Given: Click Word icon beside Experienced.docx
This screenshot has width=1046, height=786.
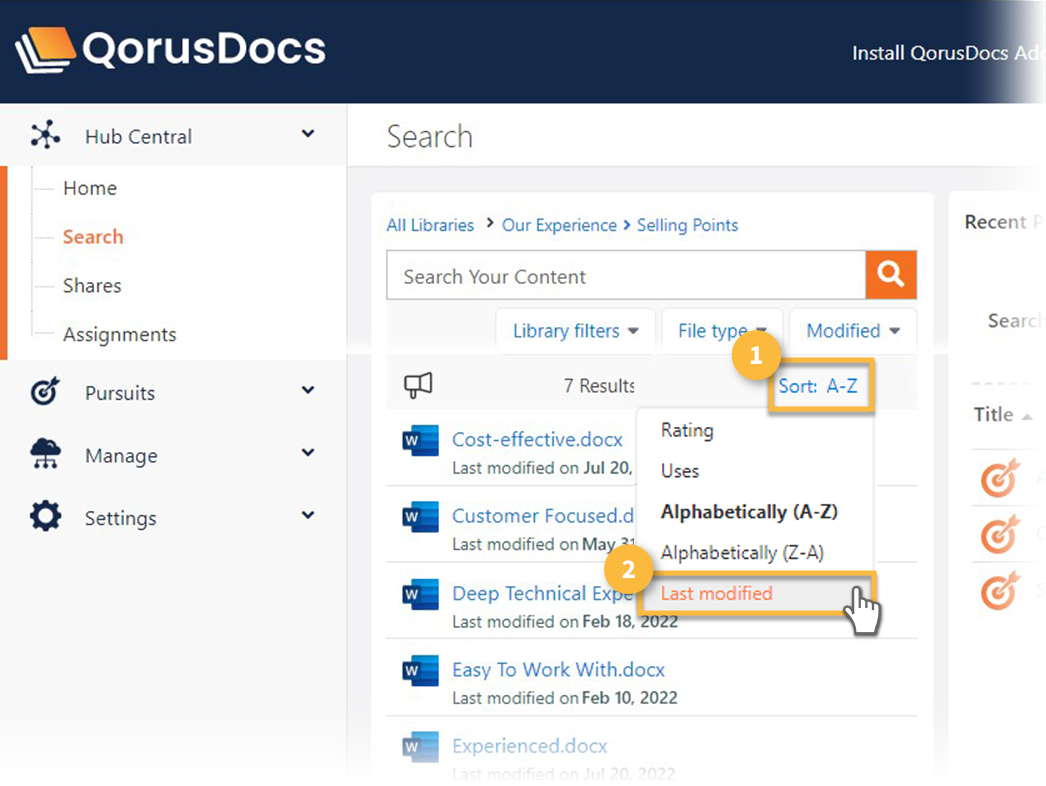Looking at the screenshot, I should coord(420,747).
